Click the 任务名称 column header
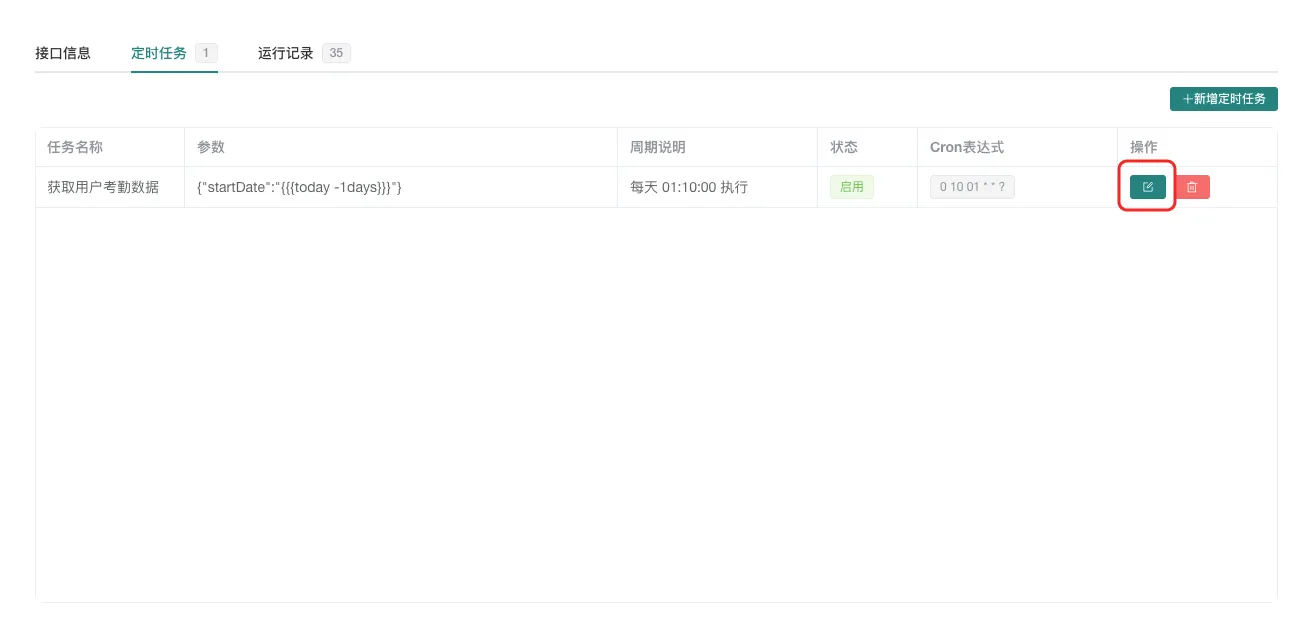The image size is (1310, 635). 75,147
